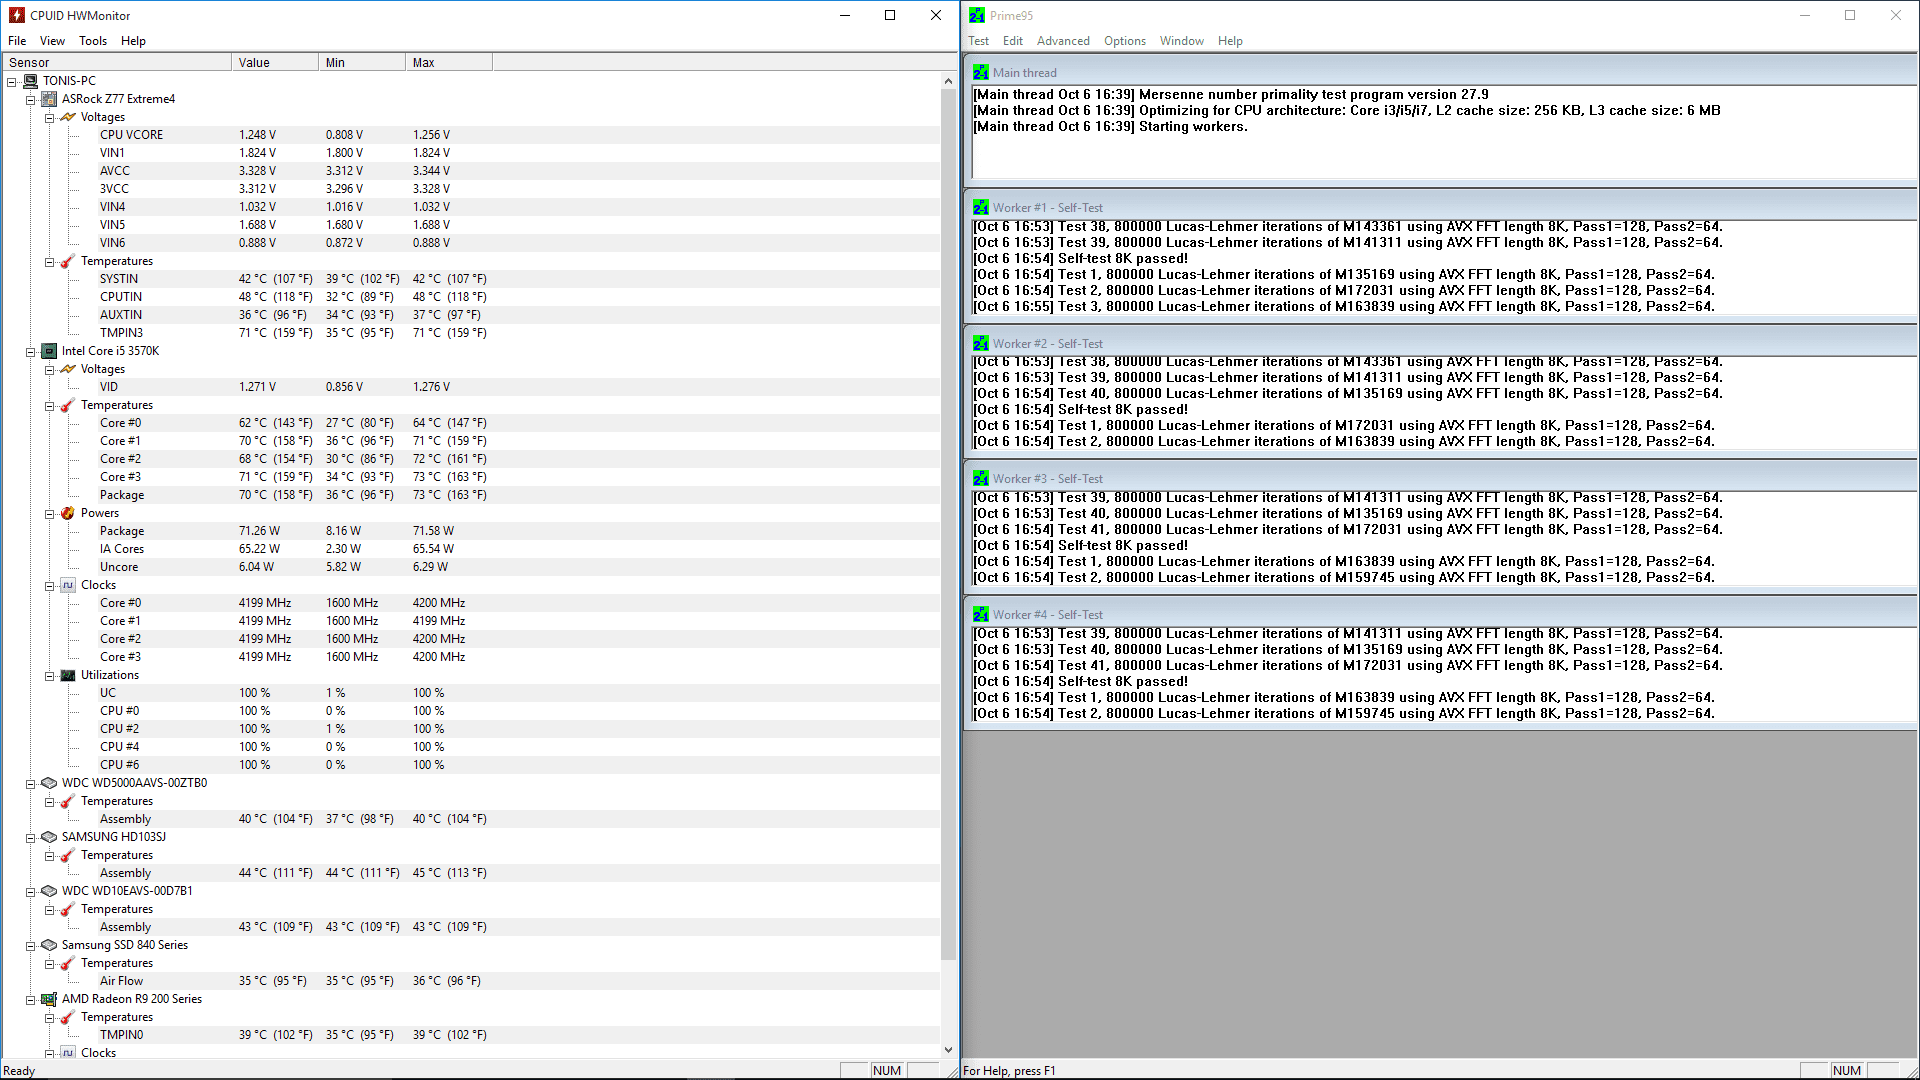Click the Prime95 app icon in title bar
The height and width of the screenshot is (1080, 1920).
[x=977, y=15]
